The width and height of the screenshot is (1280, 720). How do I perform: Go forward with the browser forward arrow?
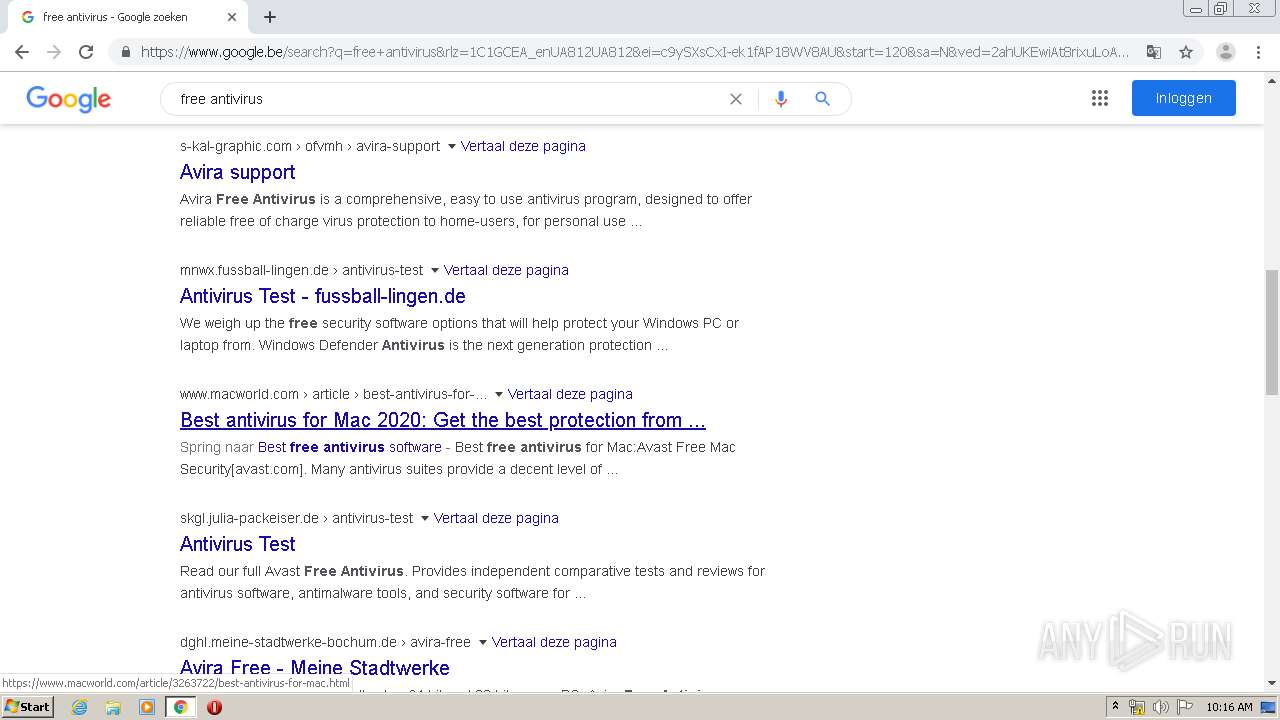coord(54,52)
